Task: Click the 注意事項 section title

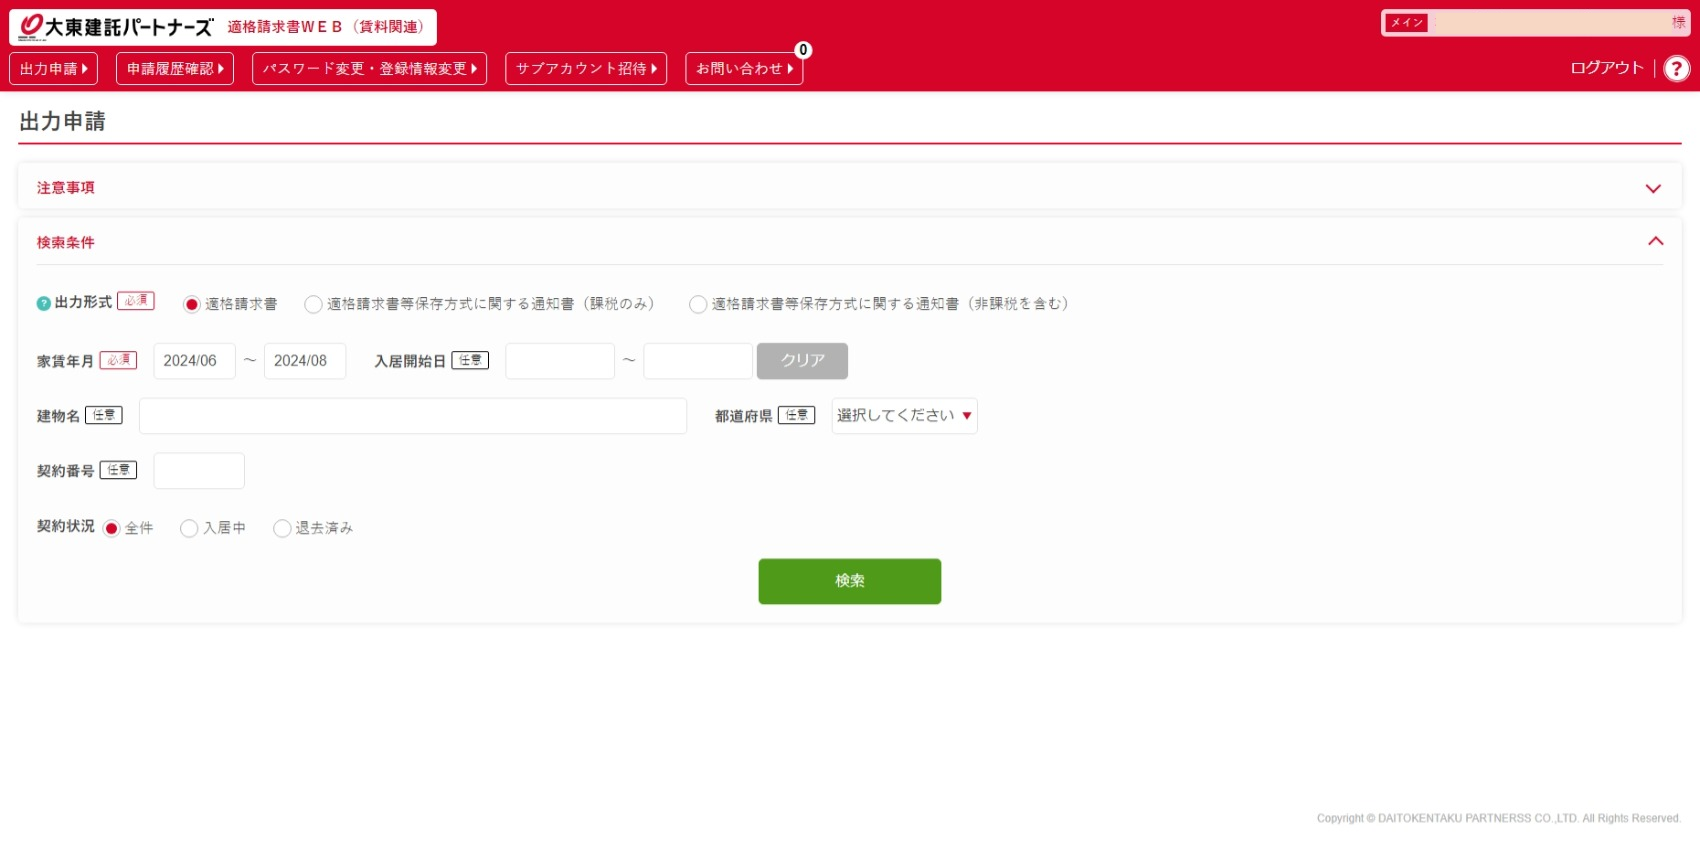Action: pos(66,188)
